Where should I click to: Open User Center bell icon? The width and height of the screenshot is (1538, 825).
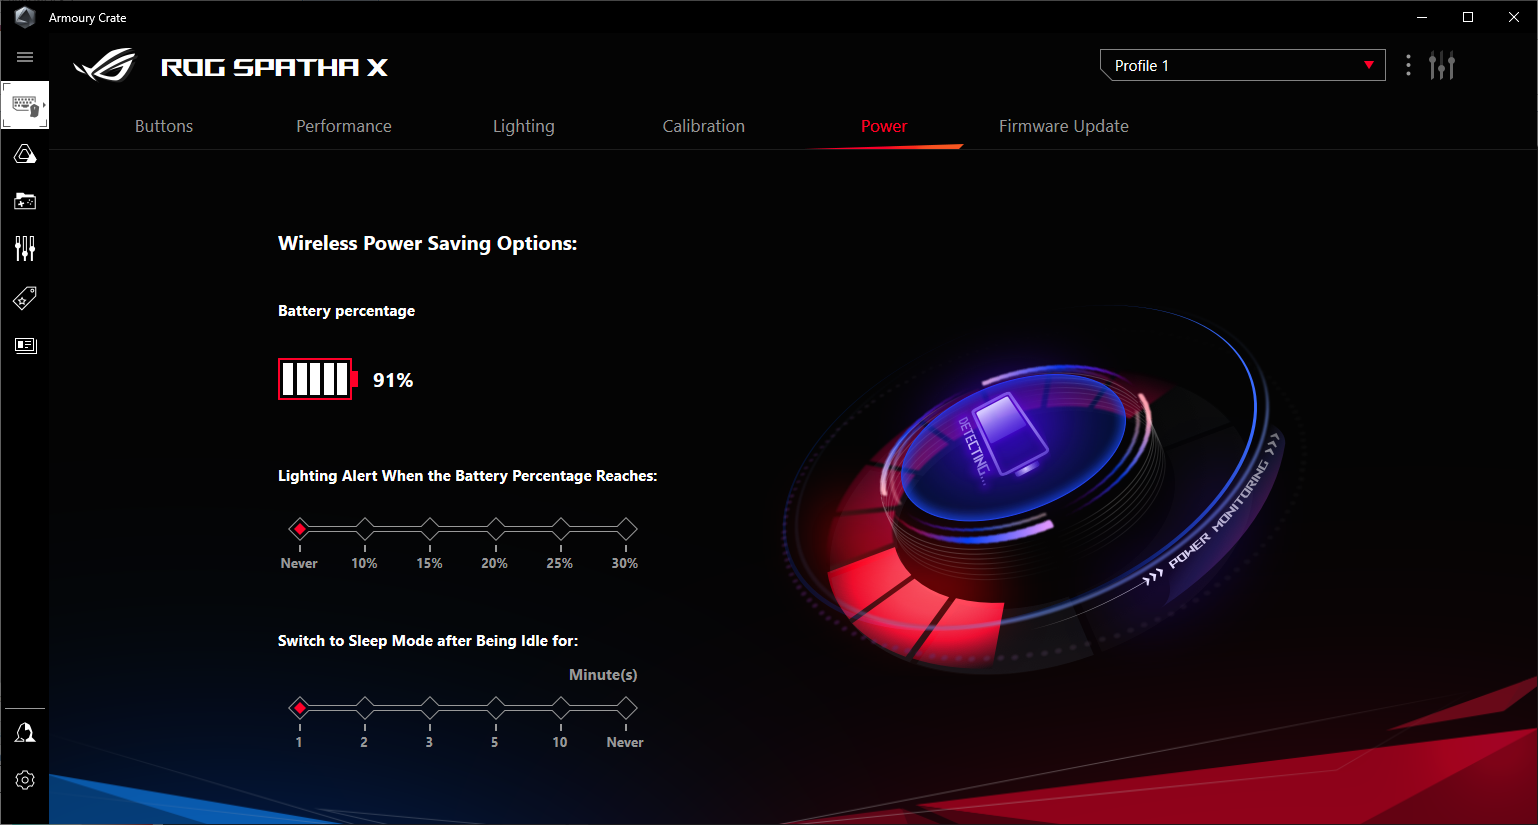(x=25, y=733)
